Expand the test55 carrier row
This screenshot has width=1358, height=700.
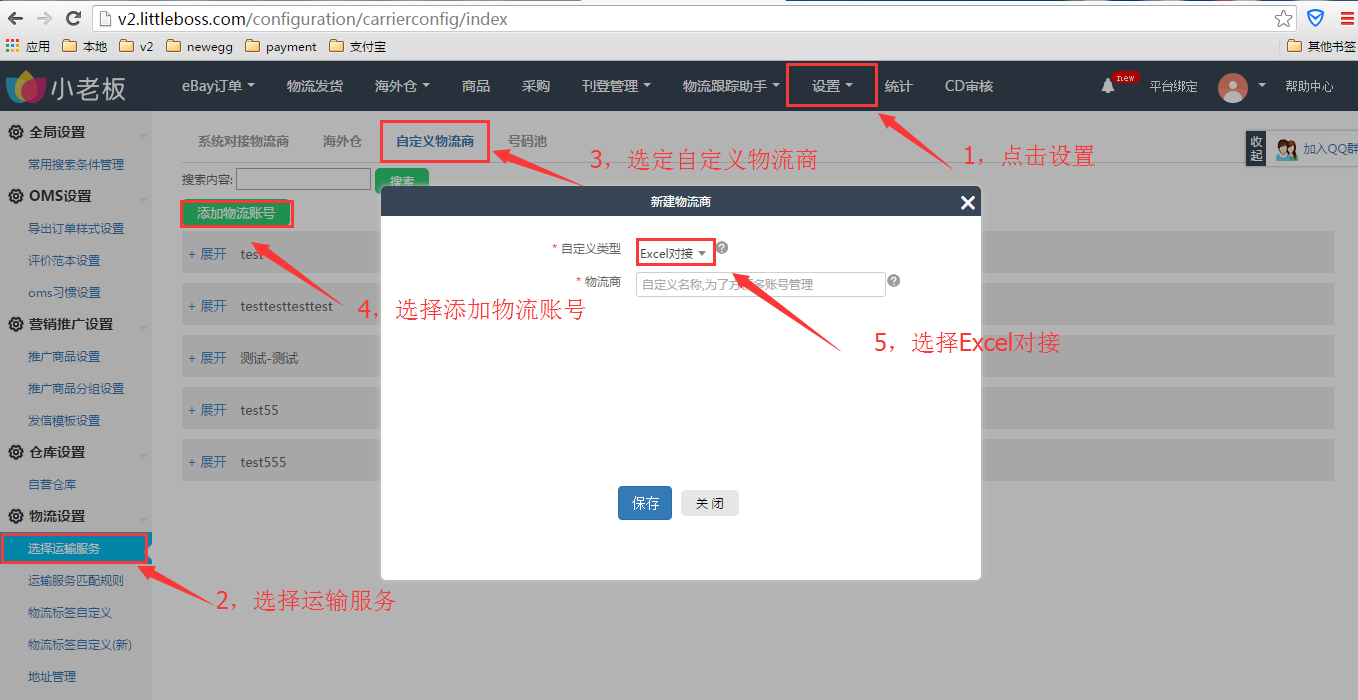[x=208, y=410]
